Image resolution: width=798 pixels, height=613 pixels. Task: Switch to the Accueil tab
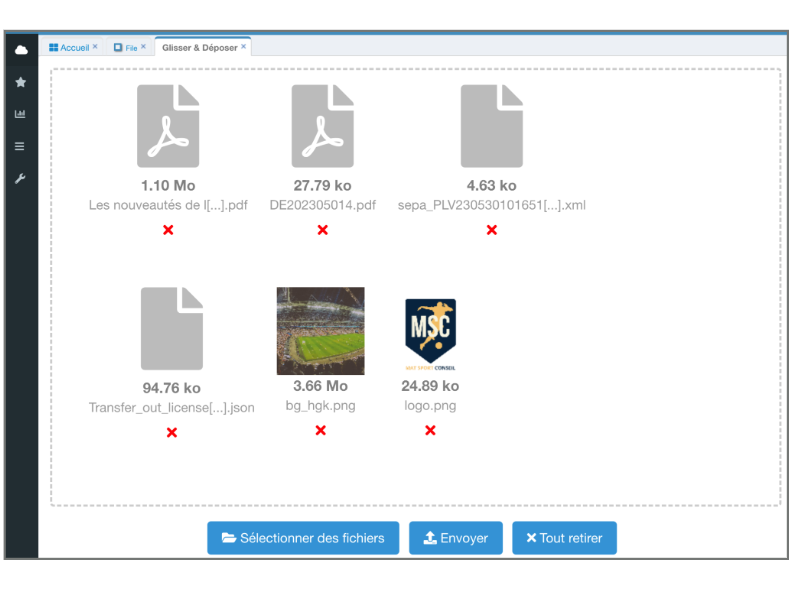tap(69, 47)
